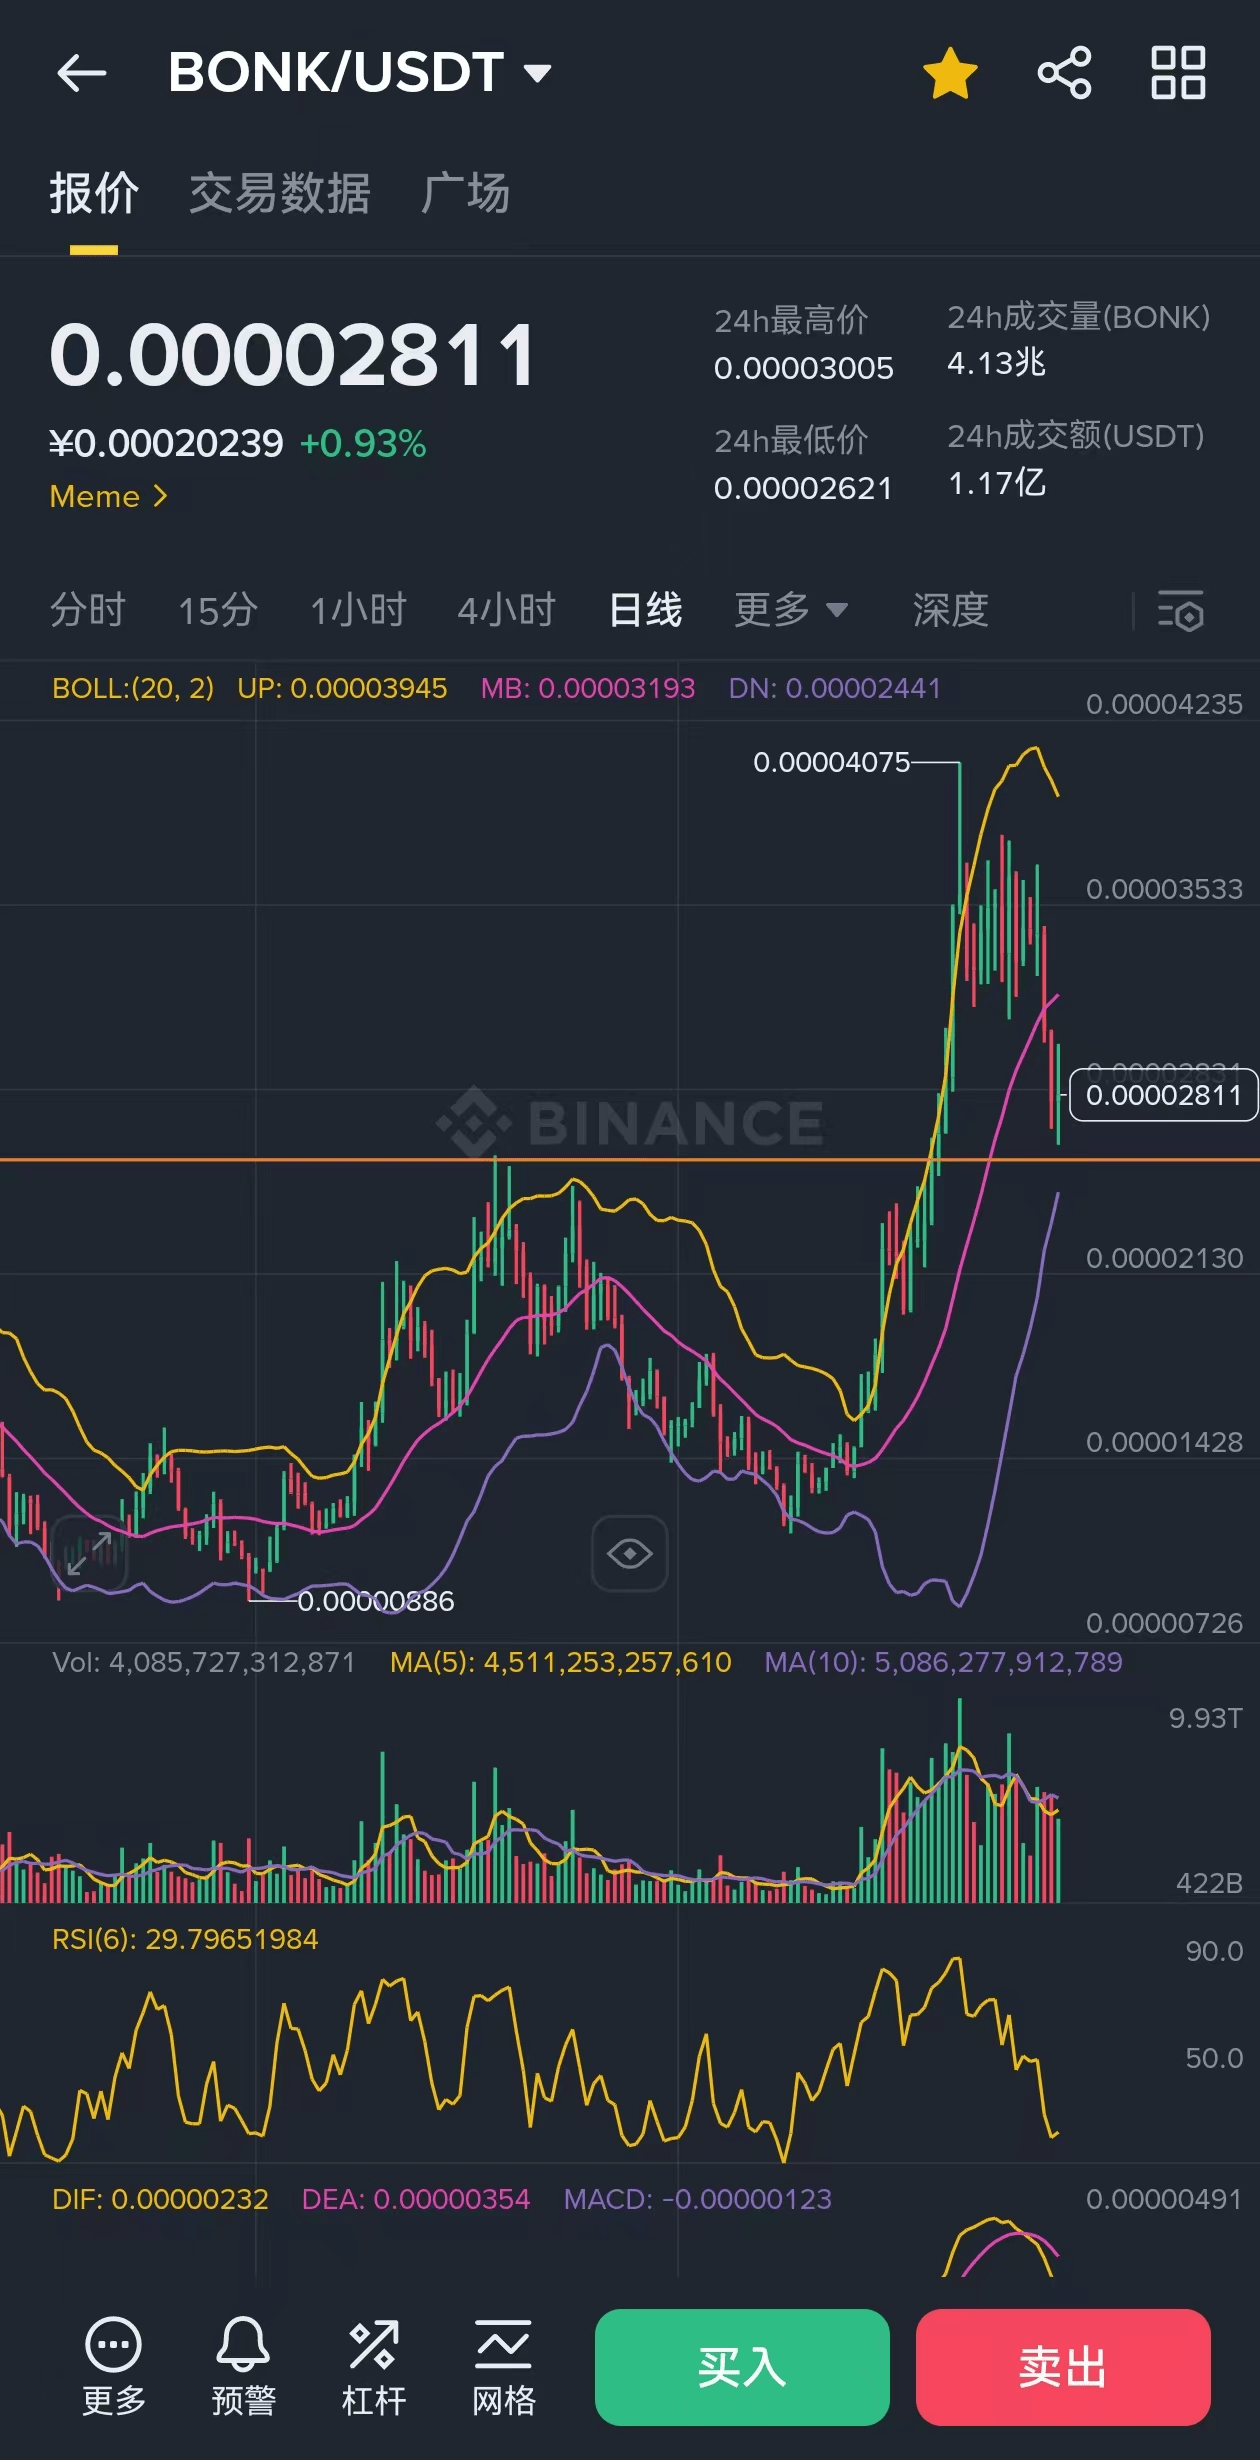Tap the share icon
This screenshot has width=1260, height=2460.
click(x=1064, y=73)
